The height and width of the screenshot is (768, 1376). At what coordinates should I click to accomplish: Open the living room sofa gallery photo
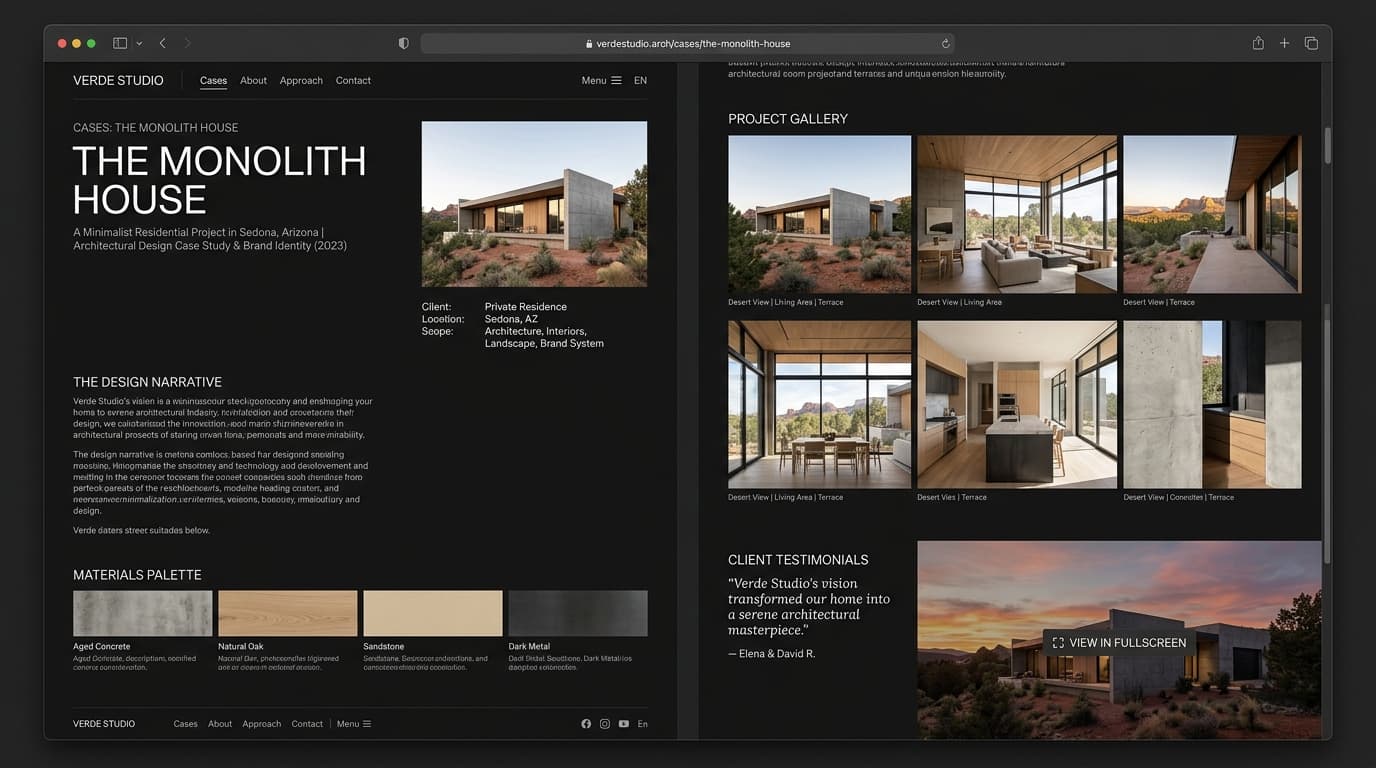click(x=1016, y=214)
